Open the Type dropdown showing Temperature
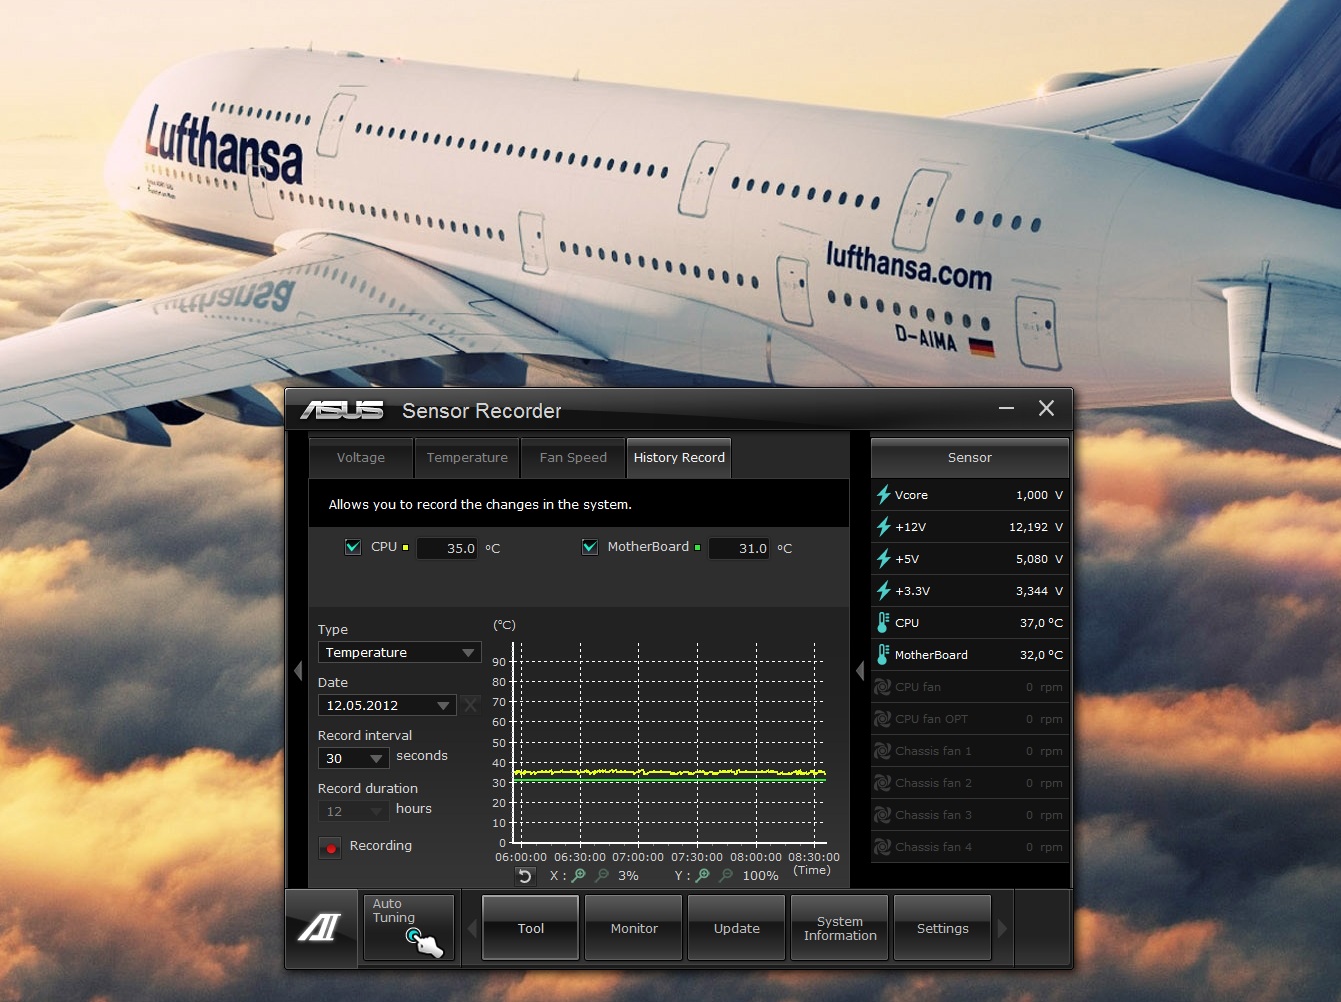Screen dimensions: 1341x1002 click(x=399, y=652)
